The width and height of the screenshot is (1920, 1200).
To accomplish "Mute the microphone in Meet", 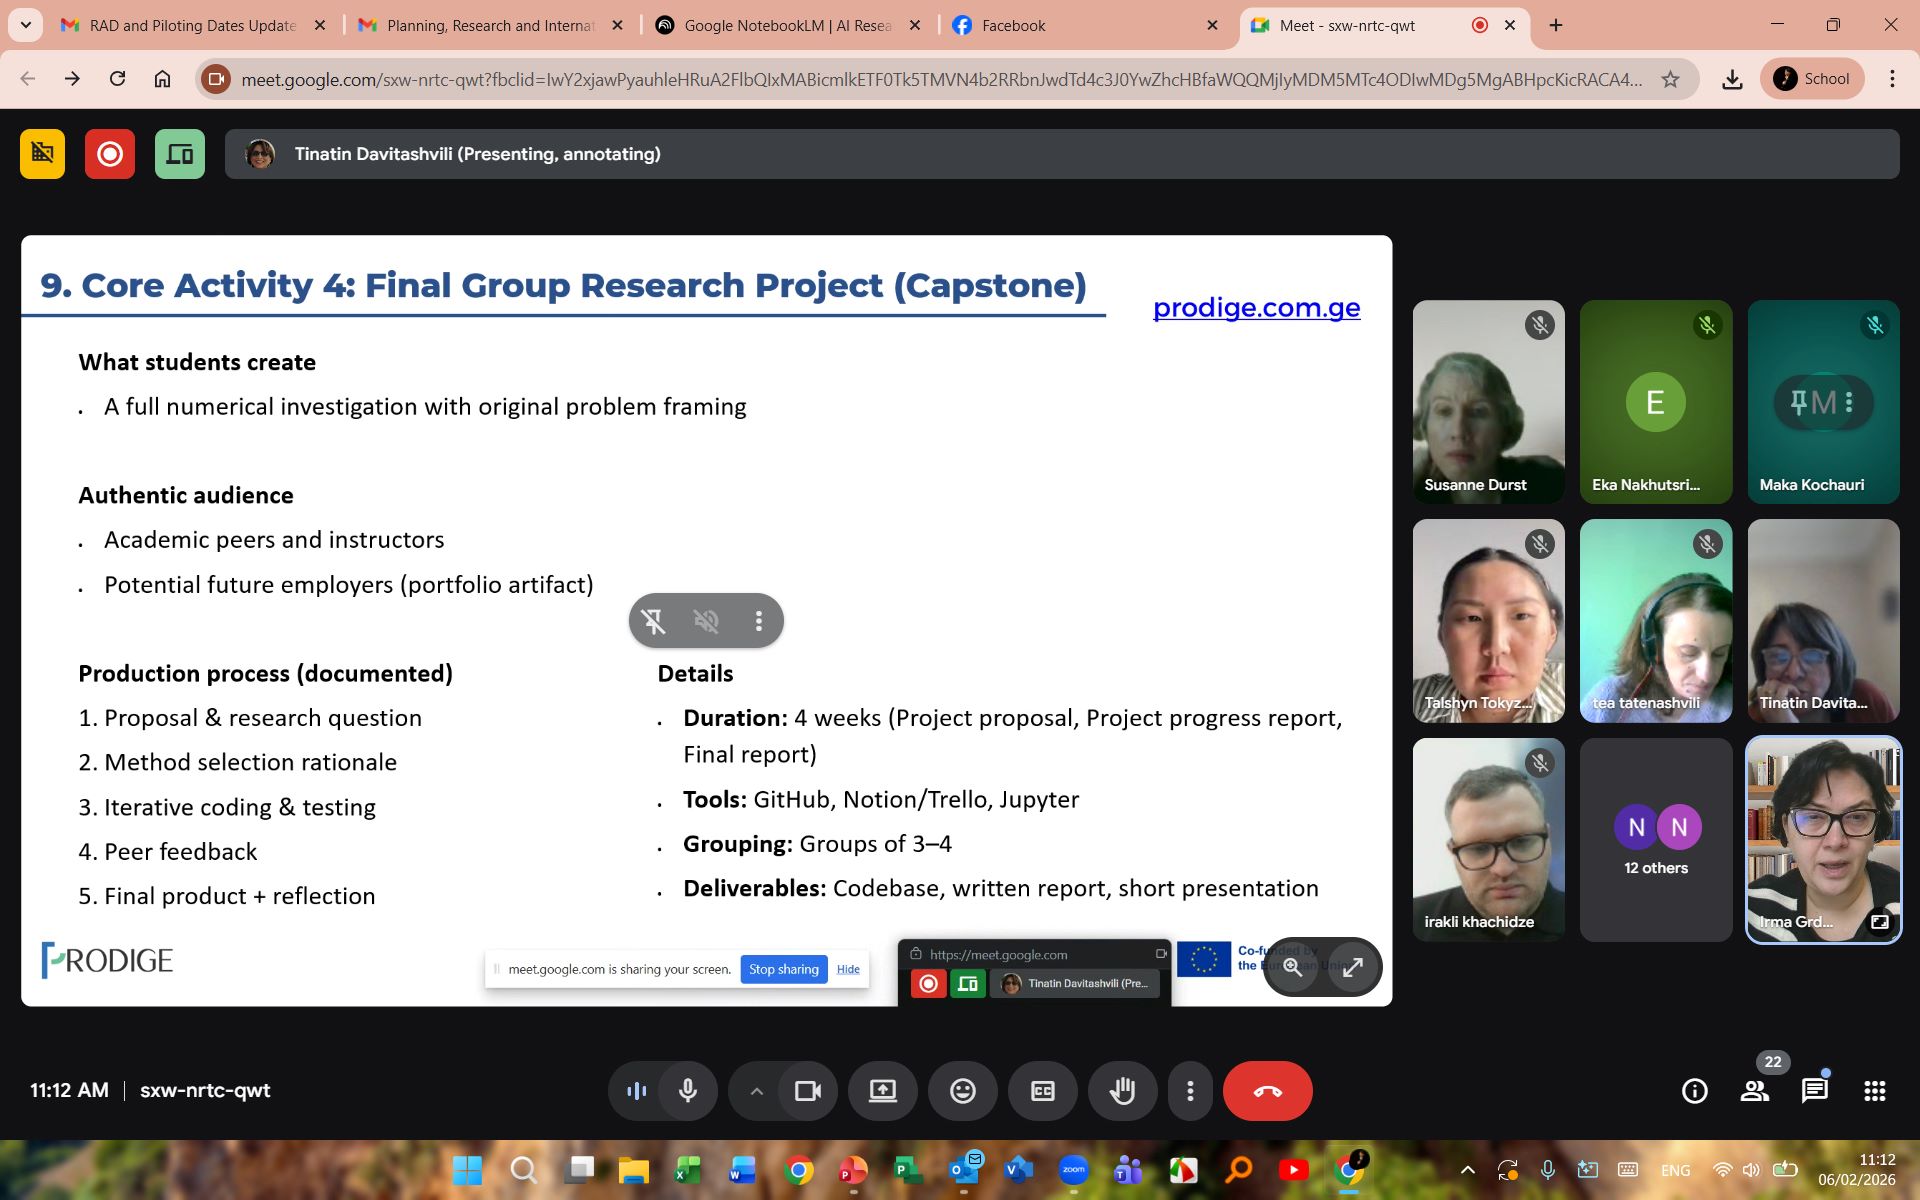I will click(x=688, y=1091).
